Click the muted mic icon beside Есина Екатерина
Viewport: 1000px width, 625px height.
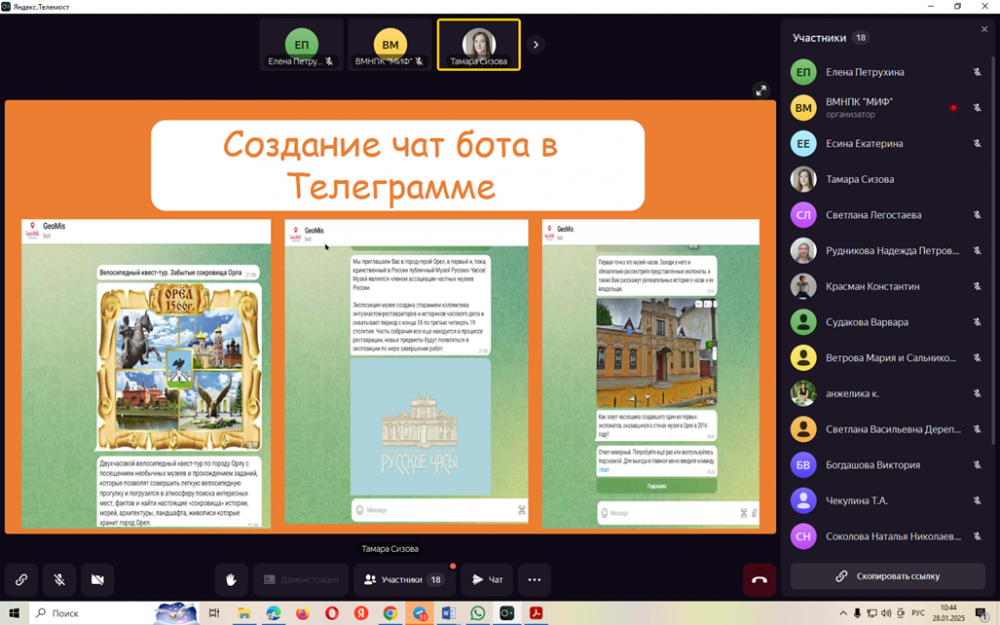tap(977, 144)
